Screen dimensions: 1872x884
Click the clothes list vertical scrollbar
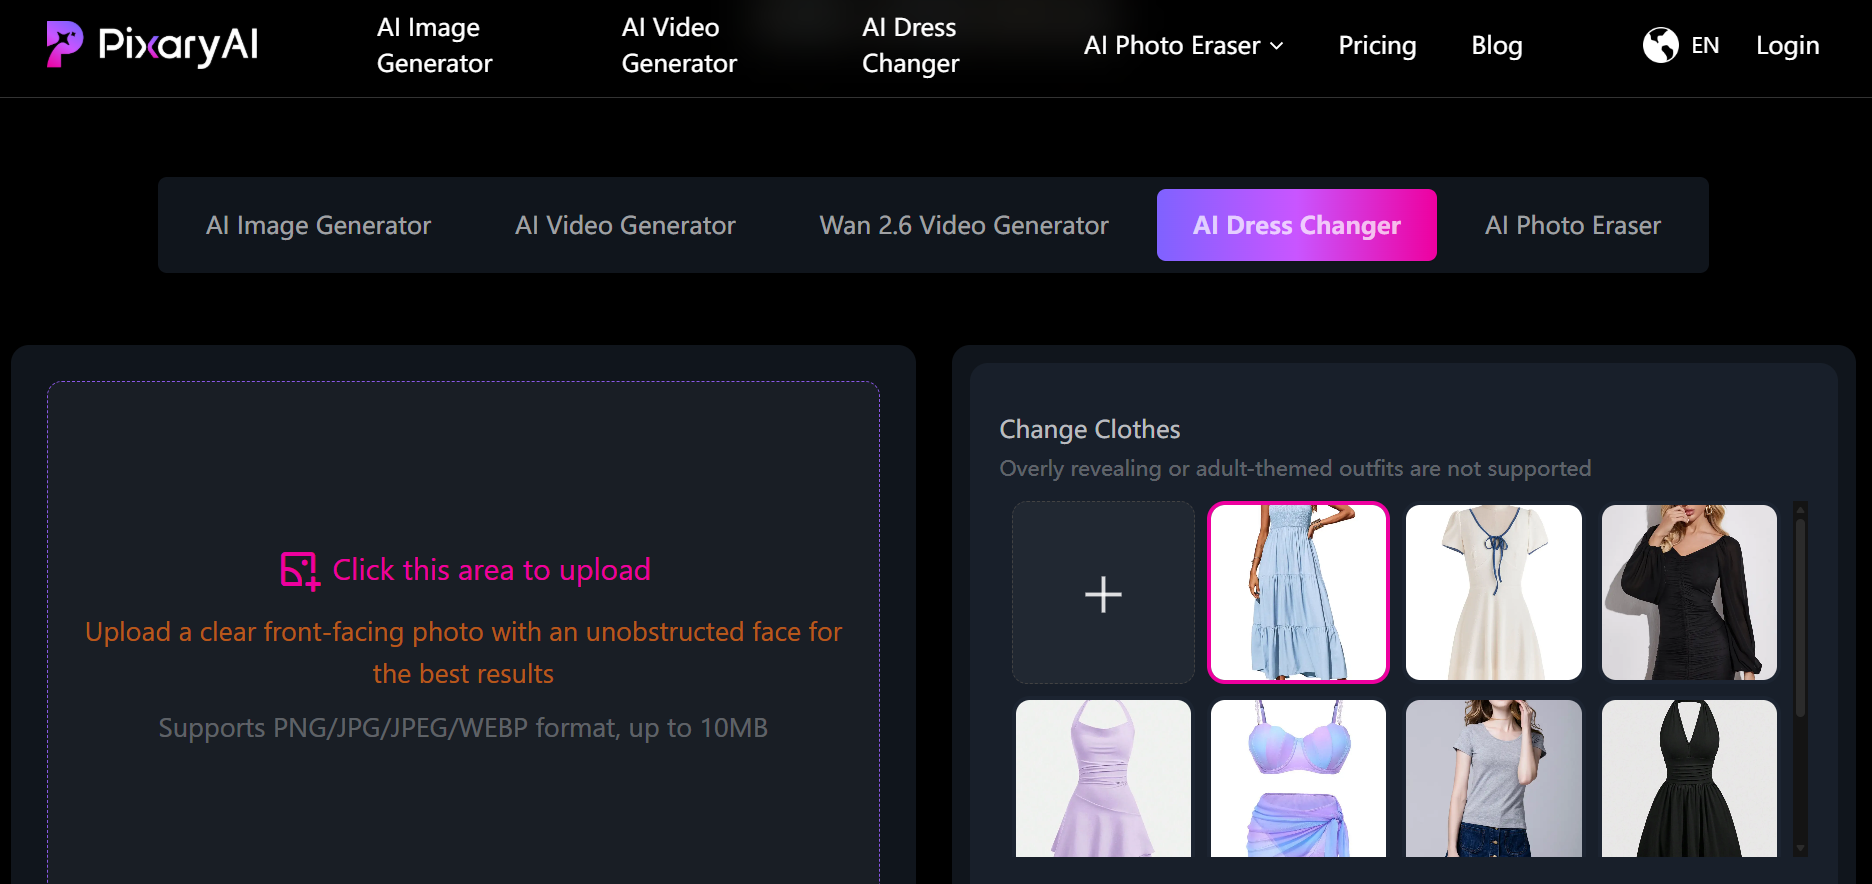pos(1800,617)
